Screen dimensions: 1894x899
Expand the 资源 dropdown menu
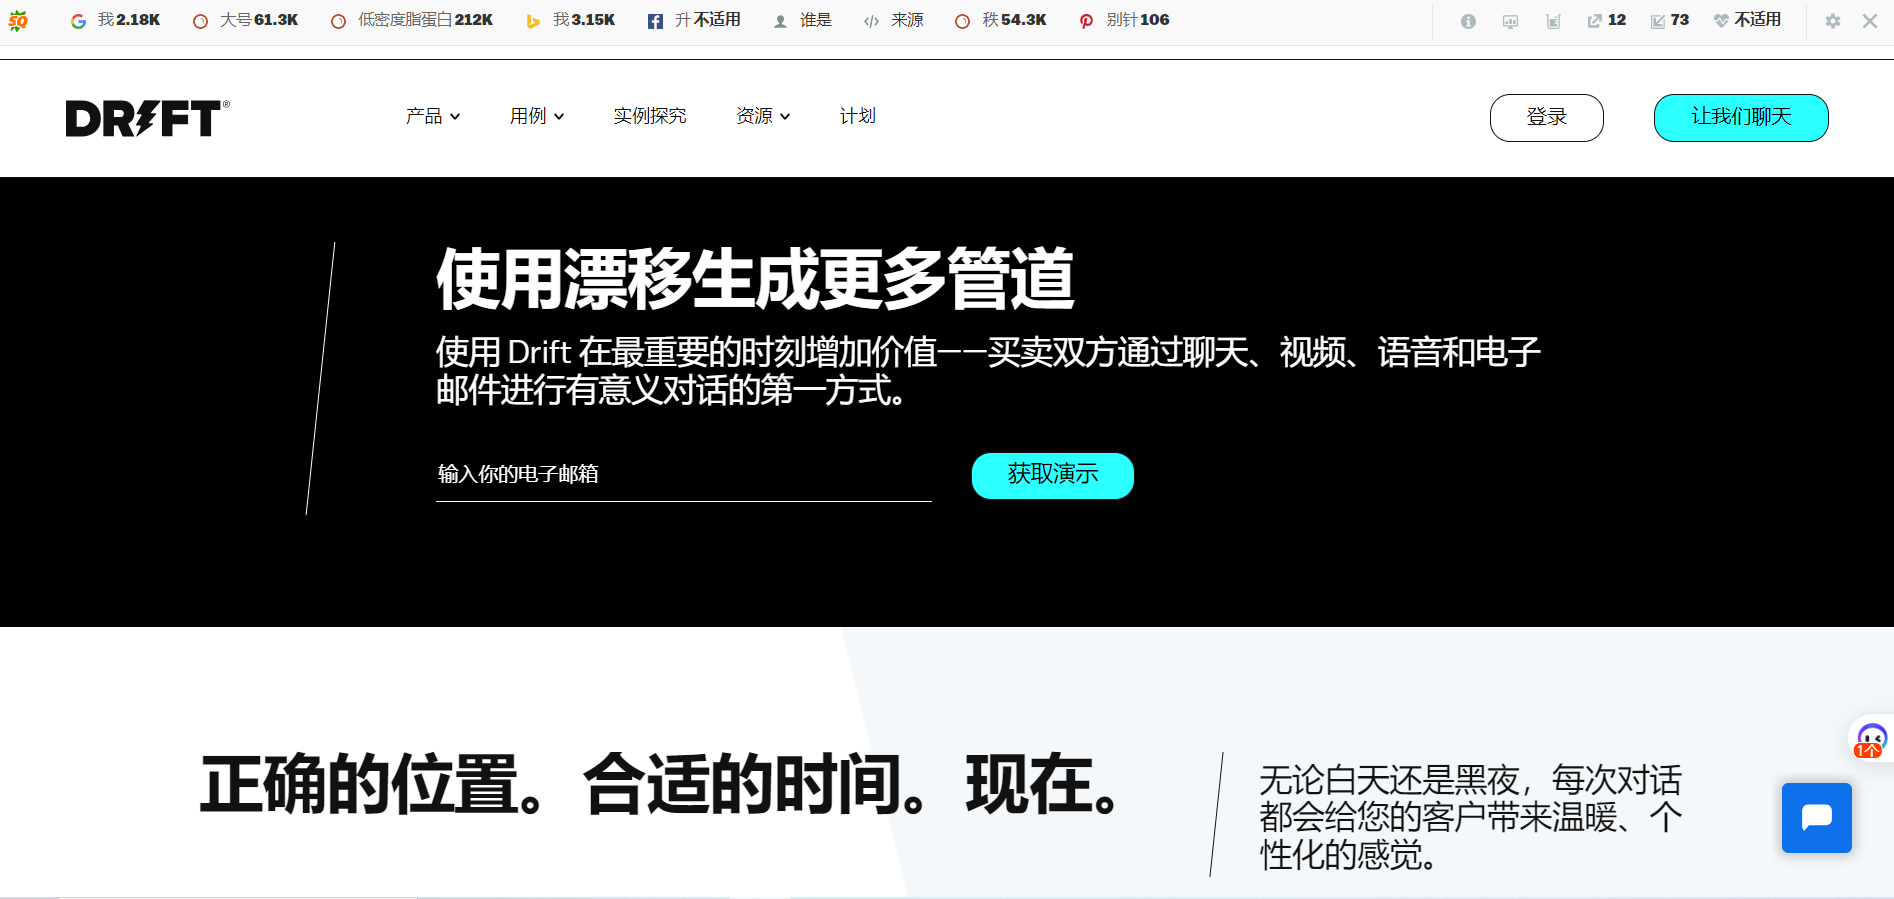click(763, 116)
